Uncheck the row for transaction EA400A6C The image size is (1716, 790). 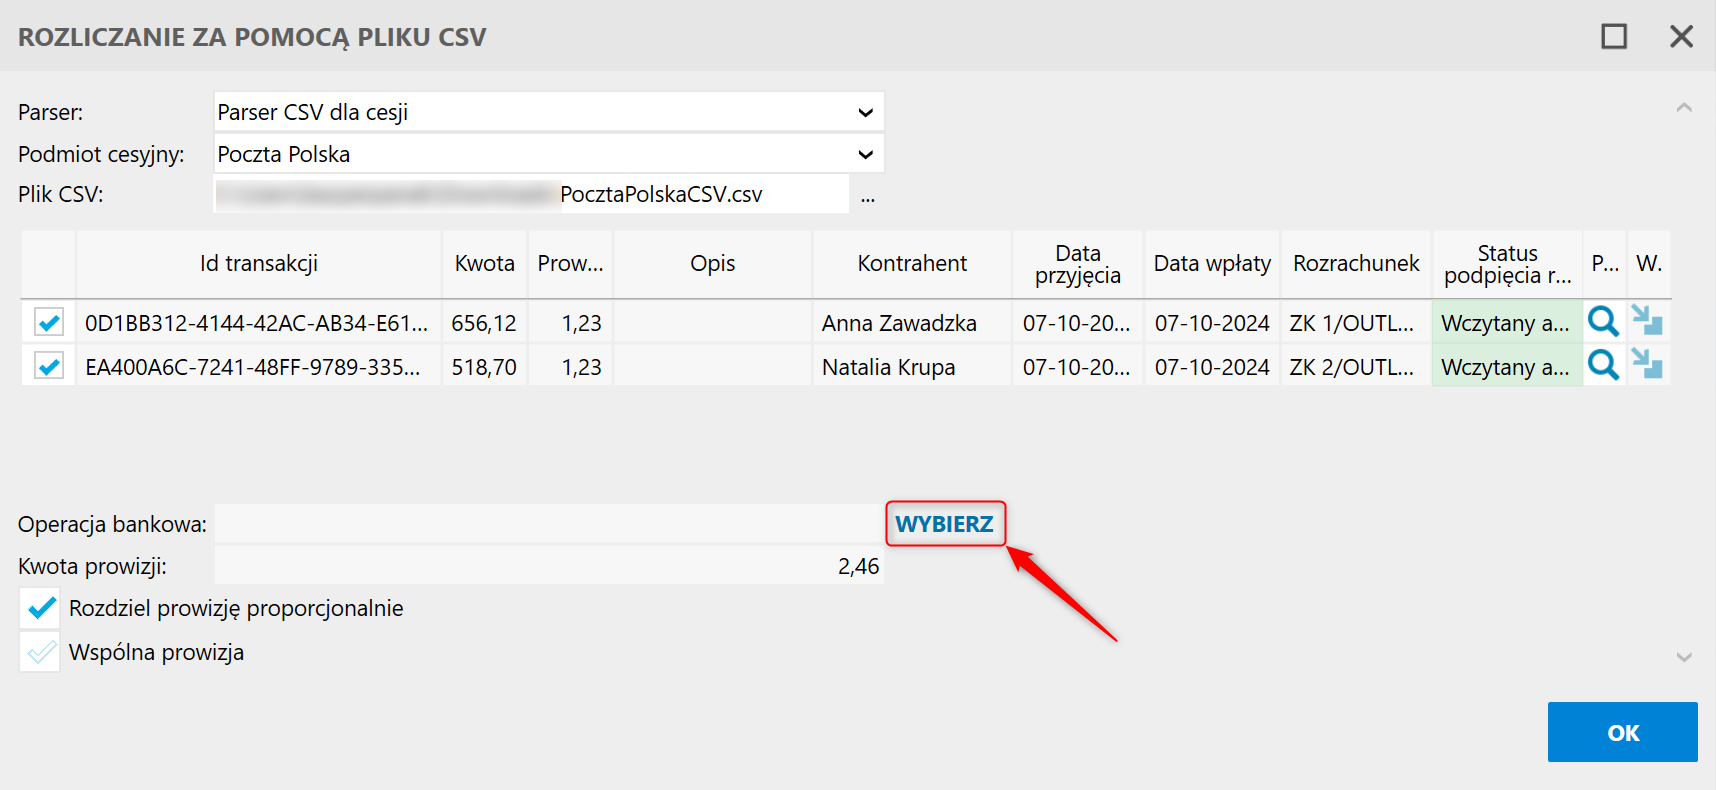[x=48, y=366]
